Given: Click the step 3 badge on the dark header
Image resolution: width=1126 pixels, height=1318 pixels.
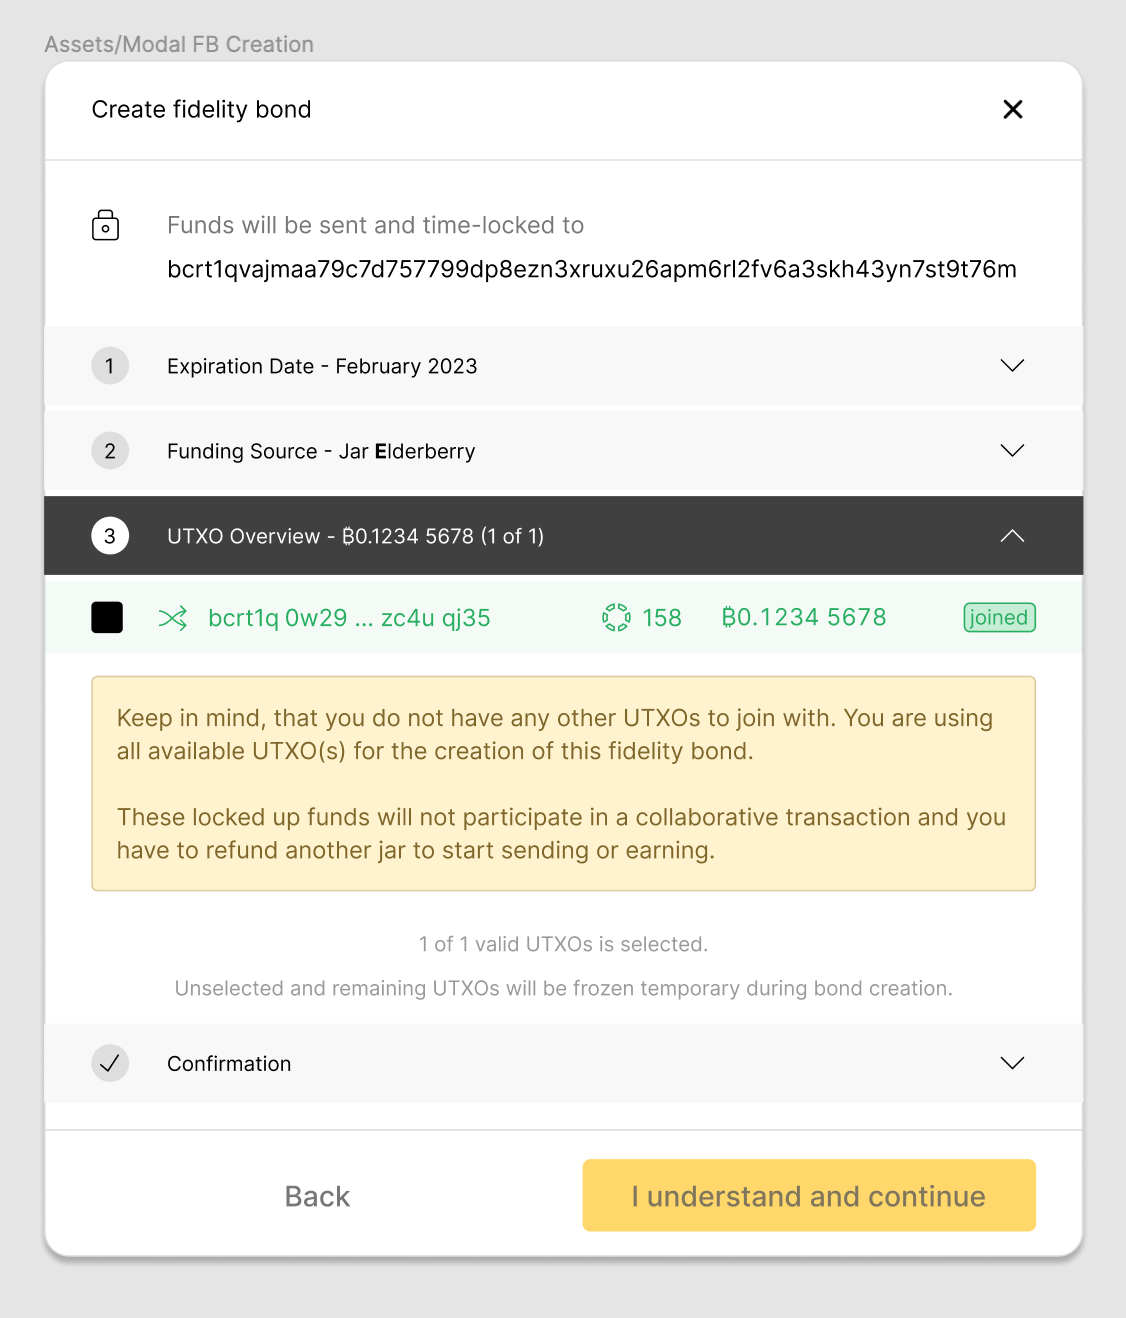Looking at the screenshot, I should [110, 535].
